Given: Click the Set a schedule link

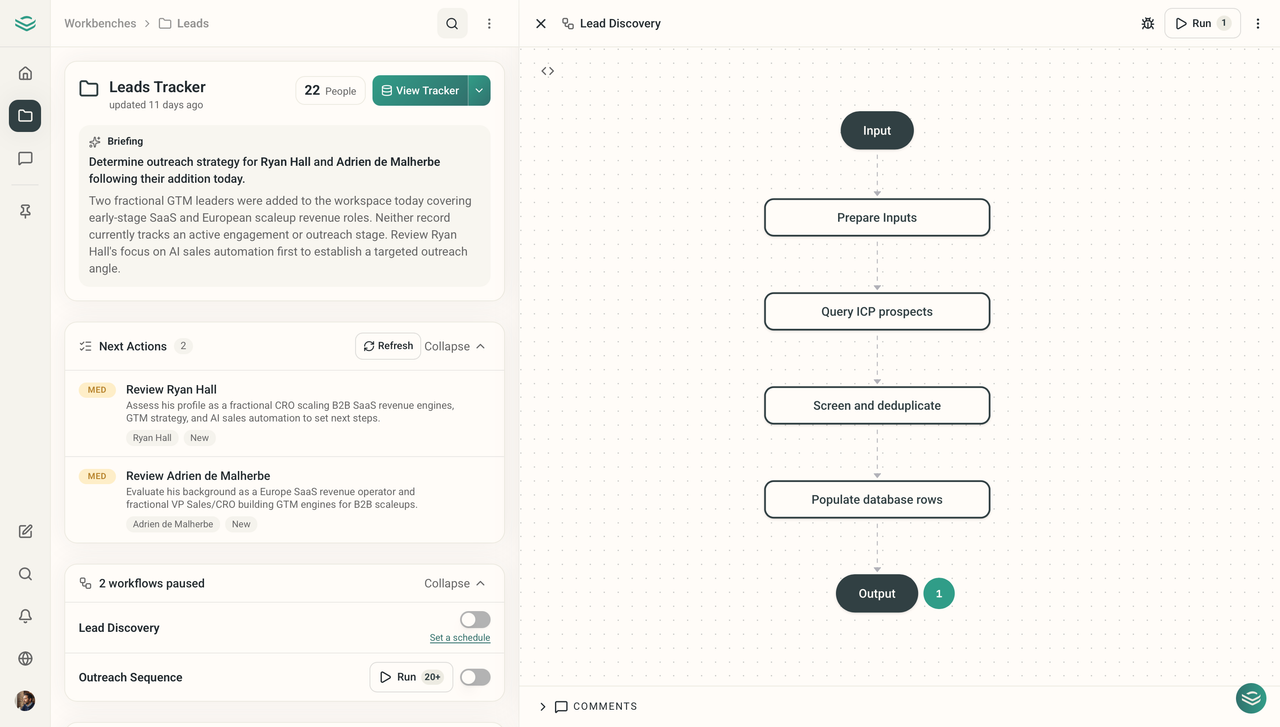Looking at the screenshot, I should [x=460, y=638].
